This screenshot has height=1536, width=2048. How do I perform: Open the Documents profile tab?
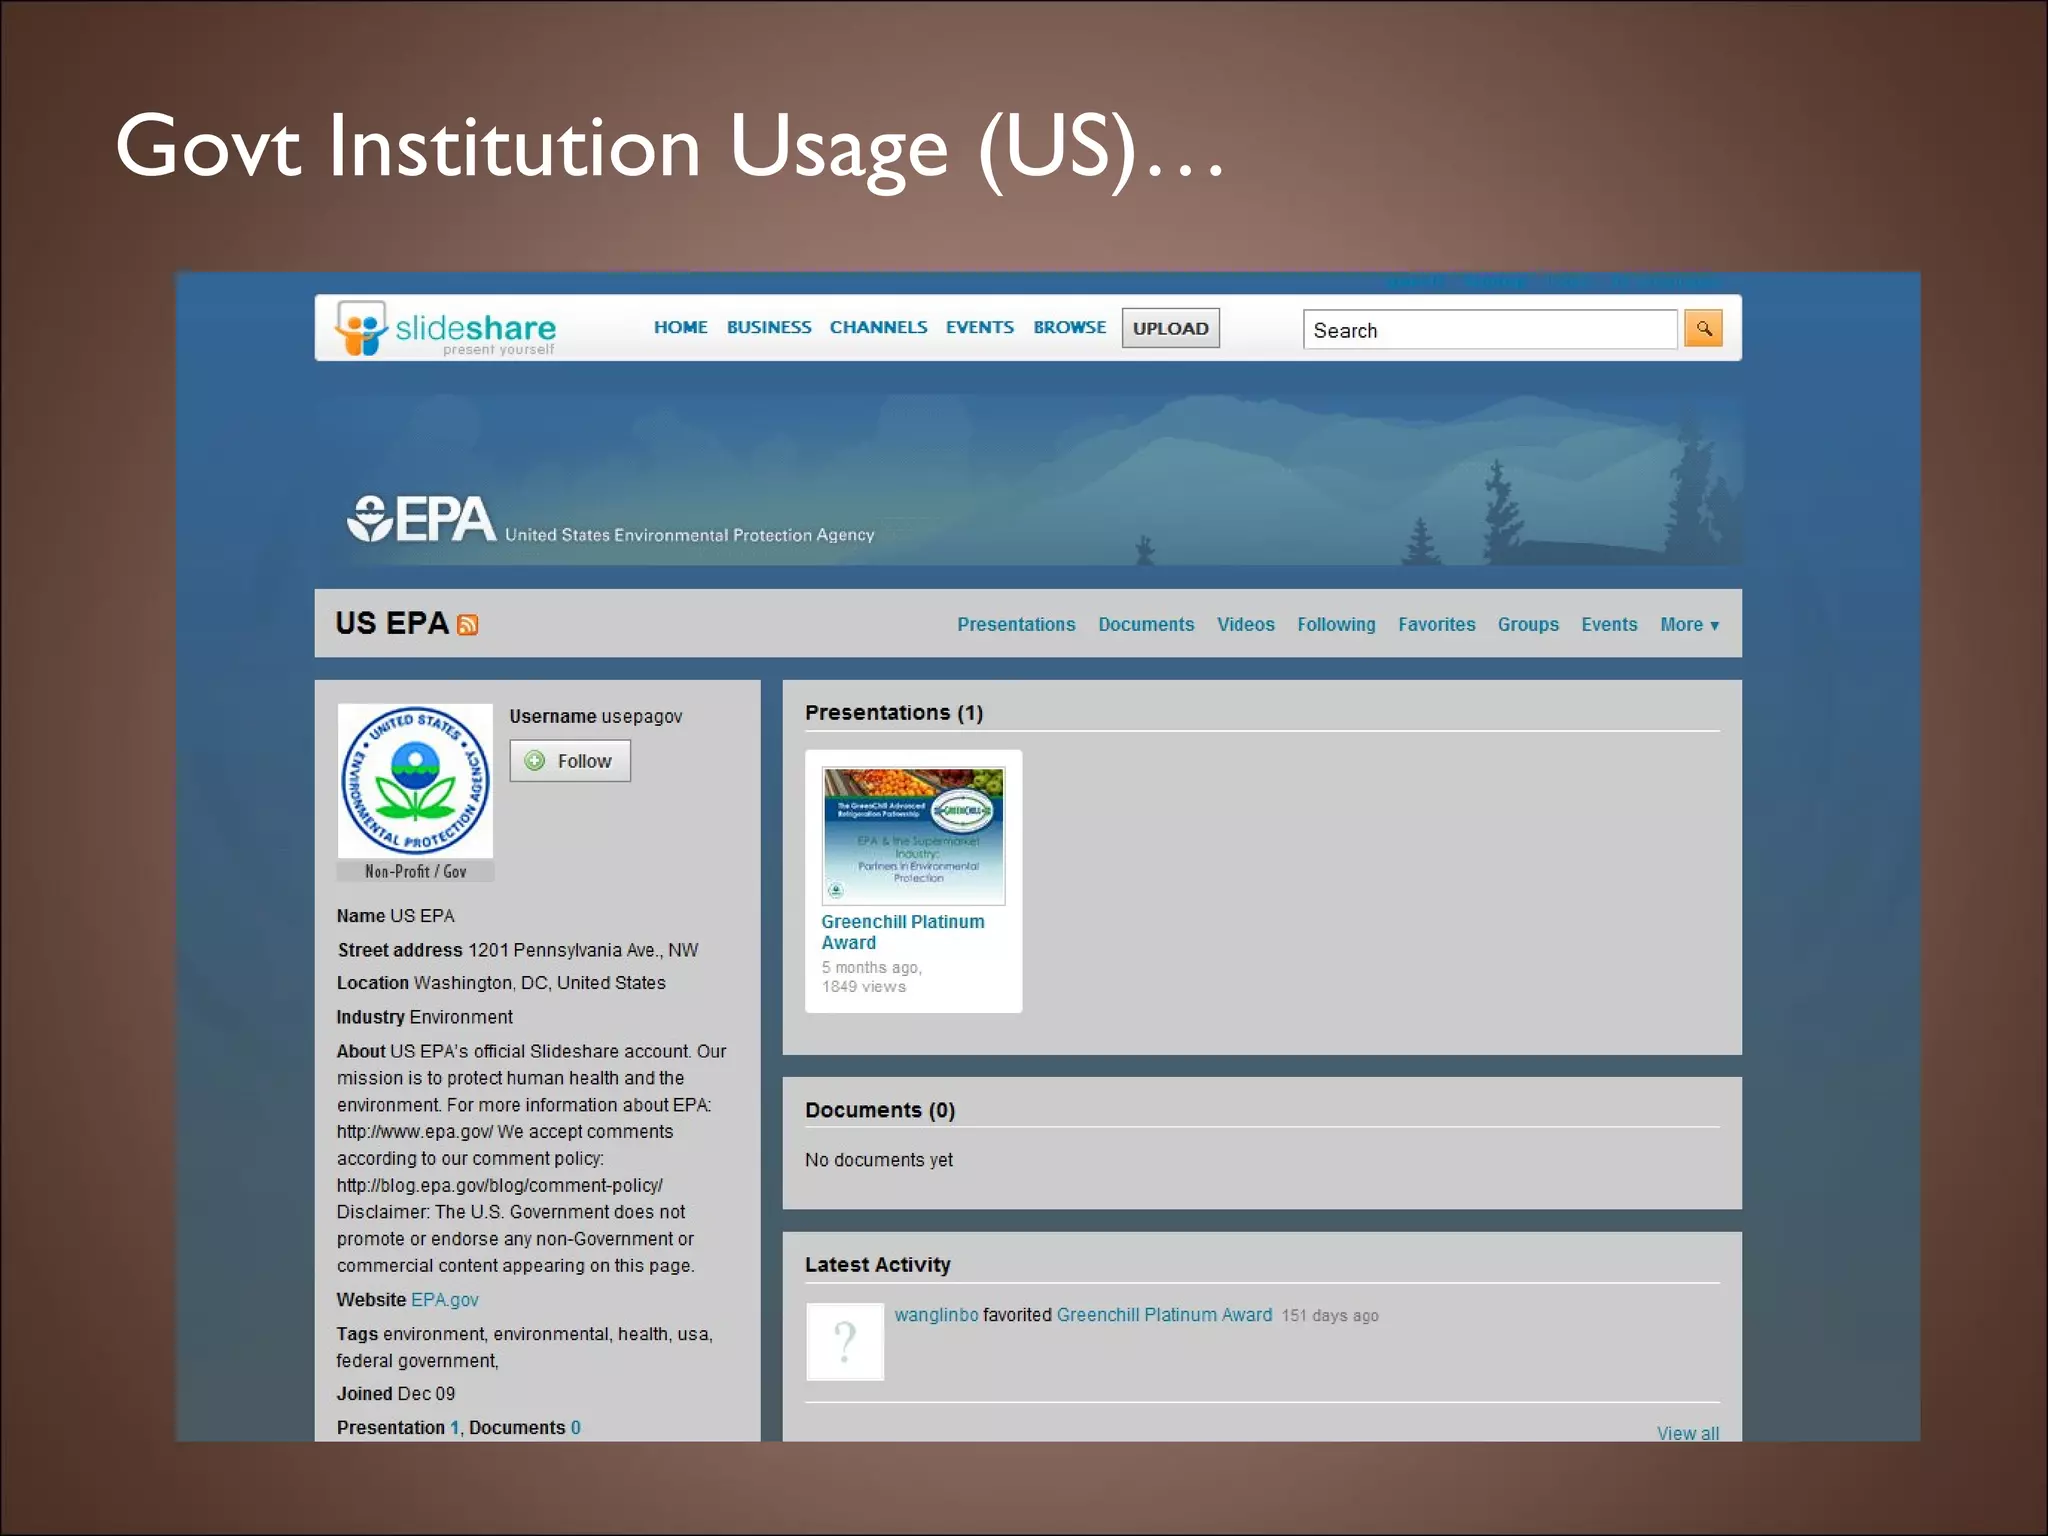[1146, 624]
